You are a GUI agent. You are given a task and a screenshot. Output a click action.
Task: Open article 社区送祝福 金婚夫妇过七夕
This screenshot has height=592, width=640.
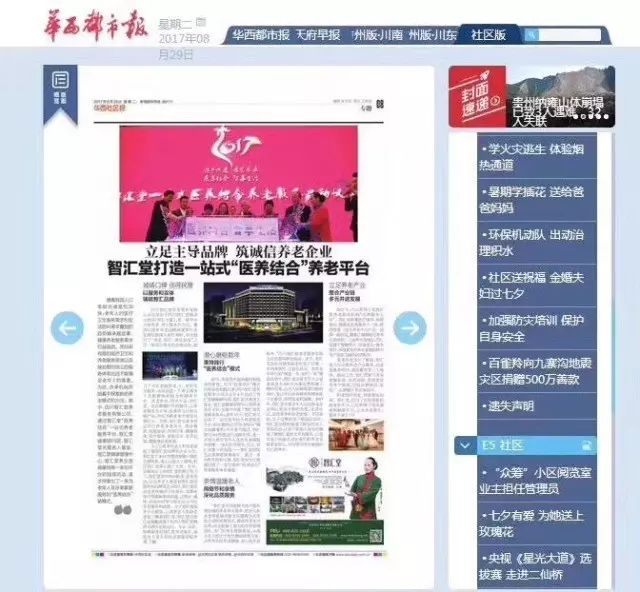coord(537,286)
